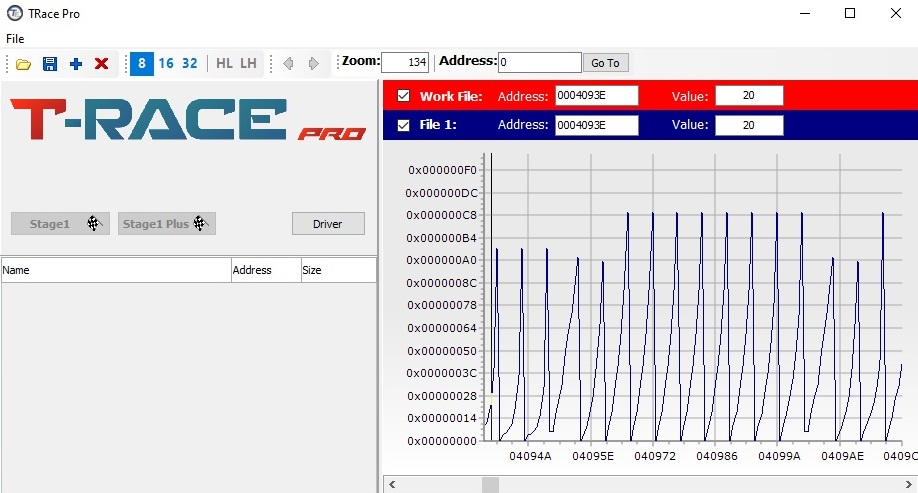Click into the Zoom input field
The width and height of the screenshot is (918, 493).
(405, 62)
